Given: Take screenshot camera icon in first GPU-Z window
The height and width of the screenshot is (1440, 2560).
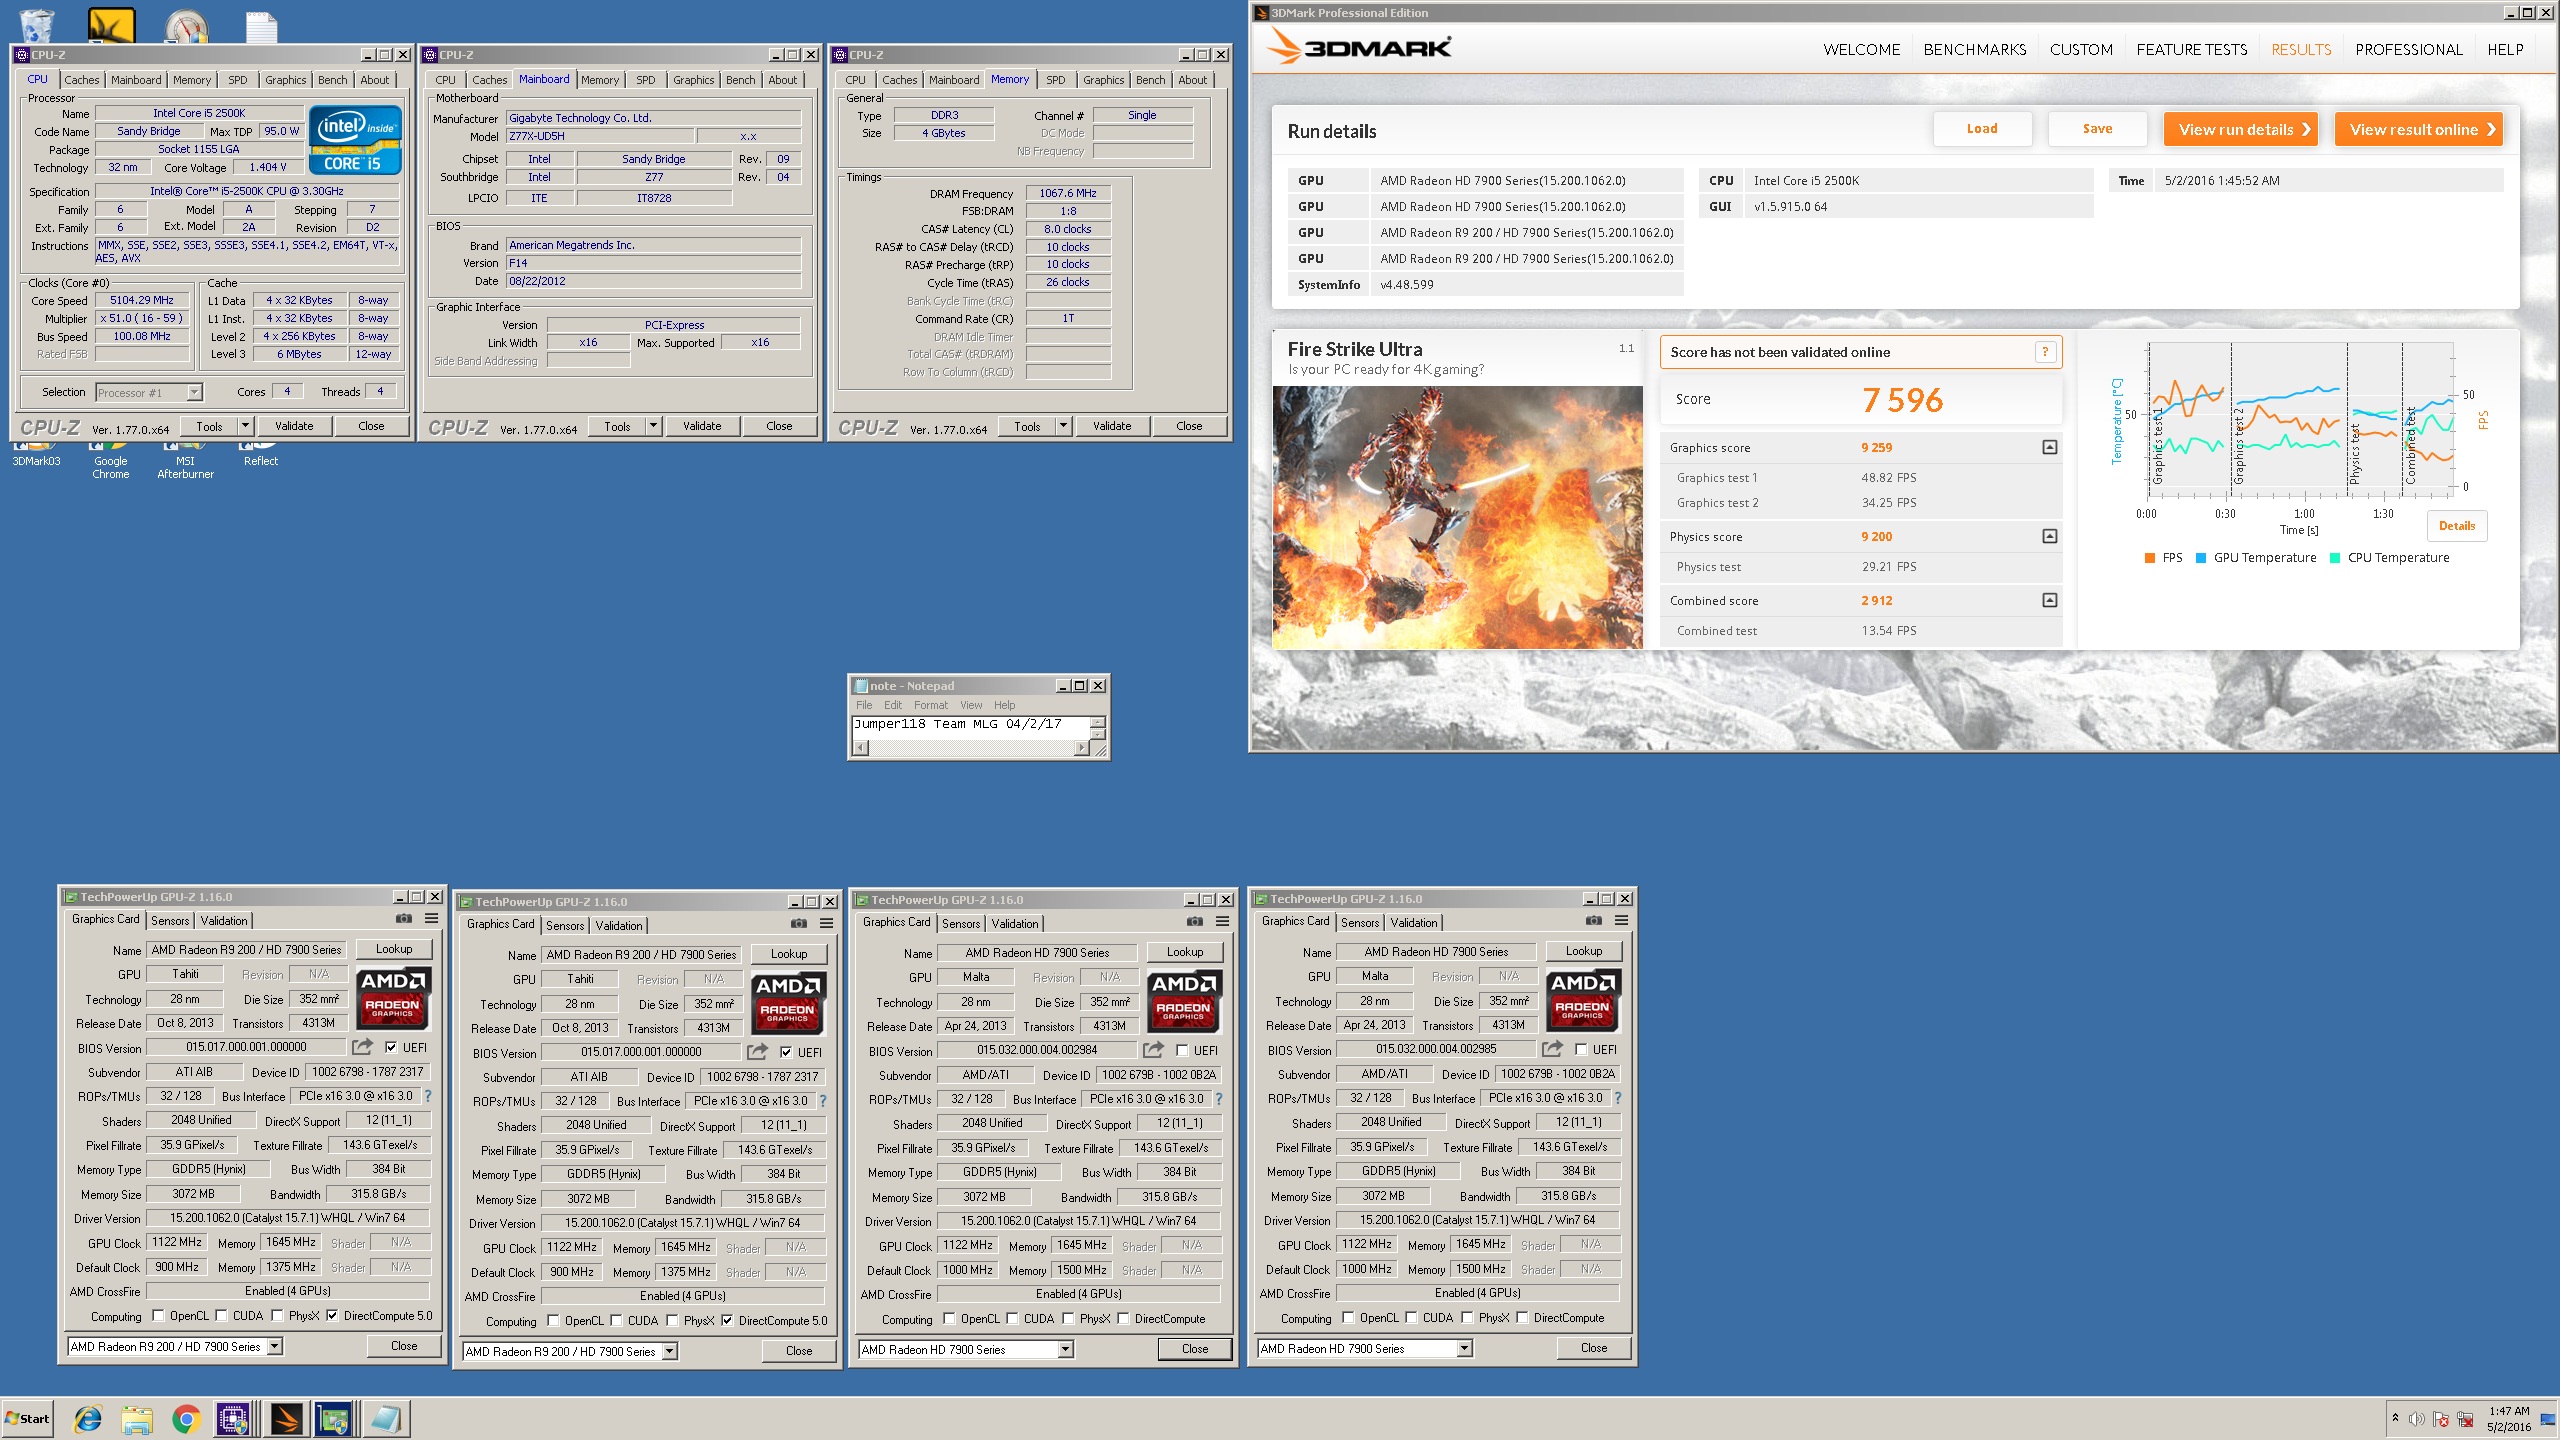Looking at the screenshot, I should [x=403, y=918].
